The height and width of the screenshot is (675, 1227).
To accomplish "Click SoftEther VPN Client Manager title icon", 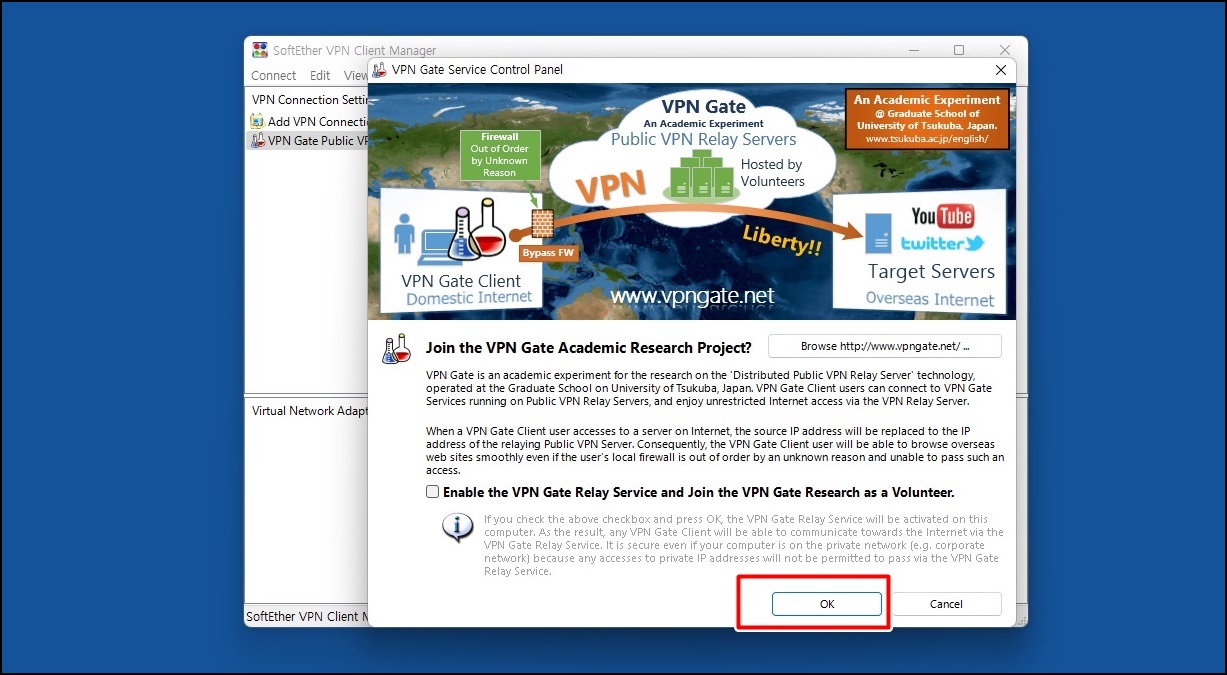I will [260, 50].
